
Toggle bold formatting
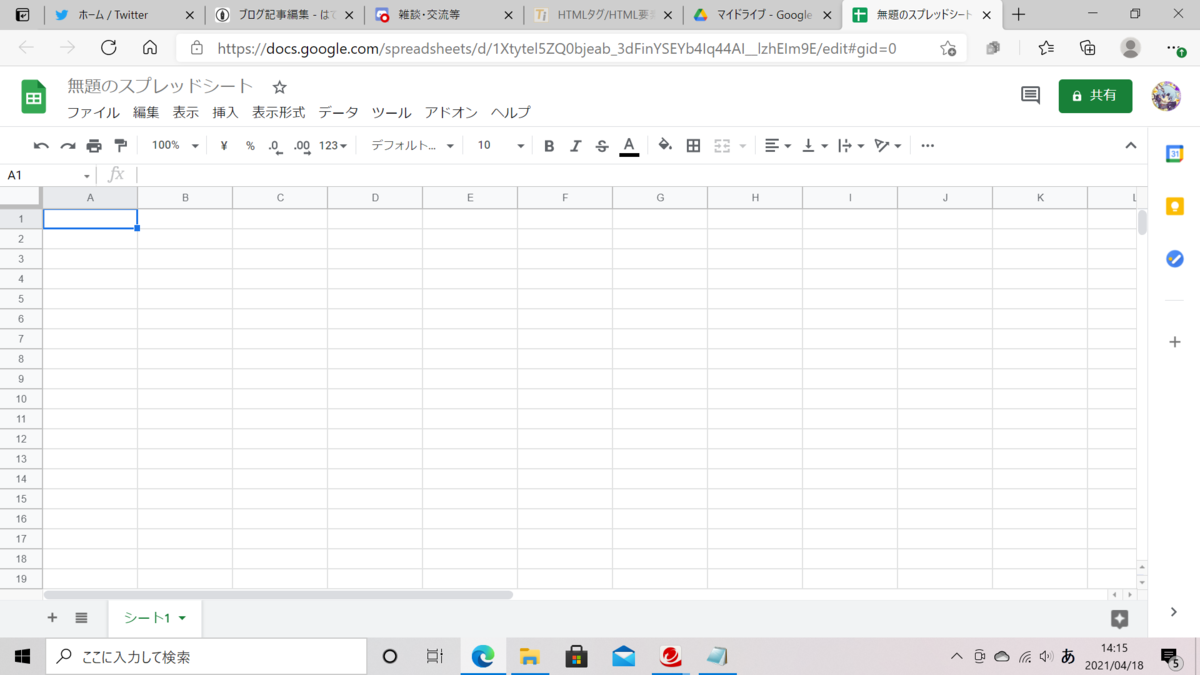coord(549,145)
